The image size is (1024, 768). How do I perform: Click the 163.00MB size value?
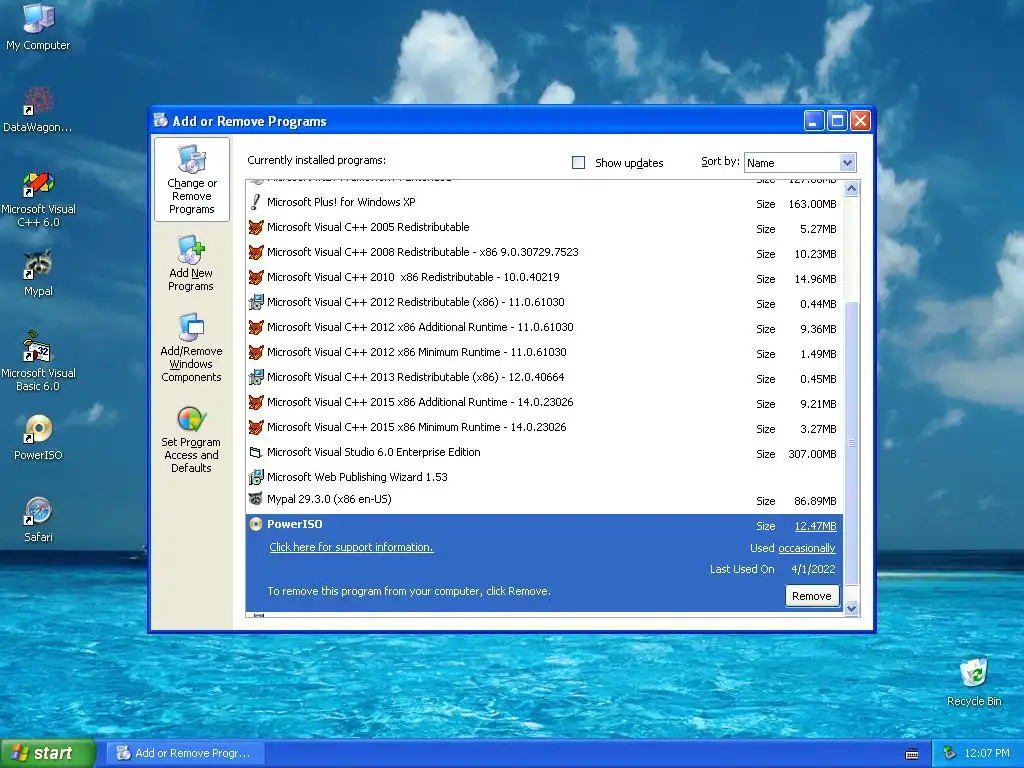coord(812,204)
